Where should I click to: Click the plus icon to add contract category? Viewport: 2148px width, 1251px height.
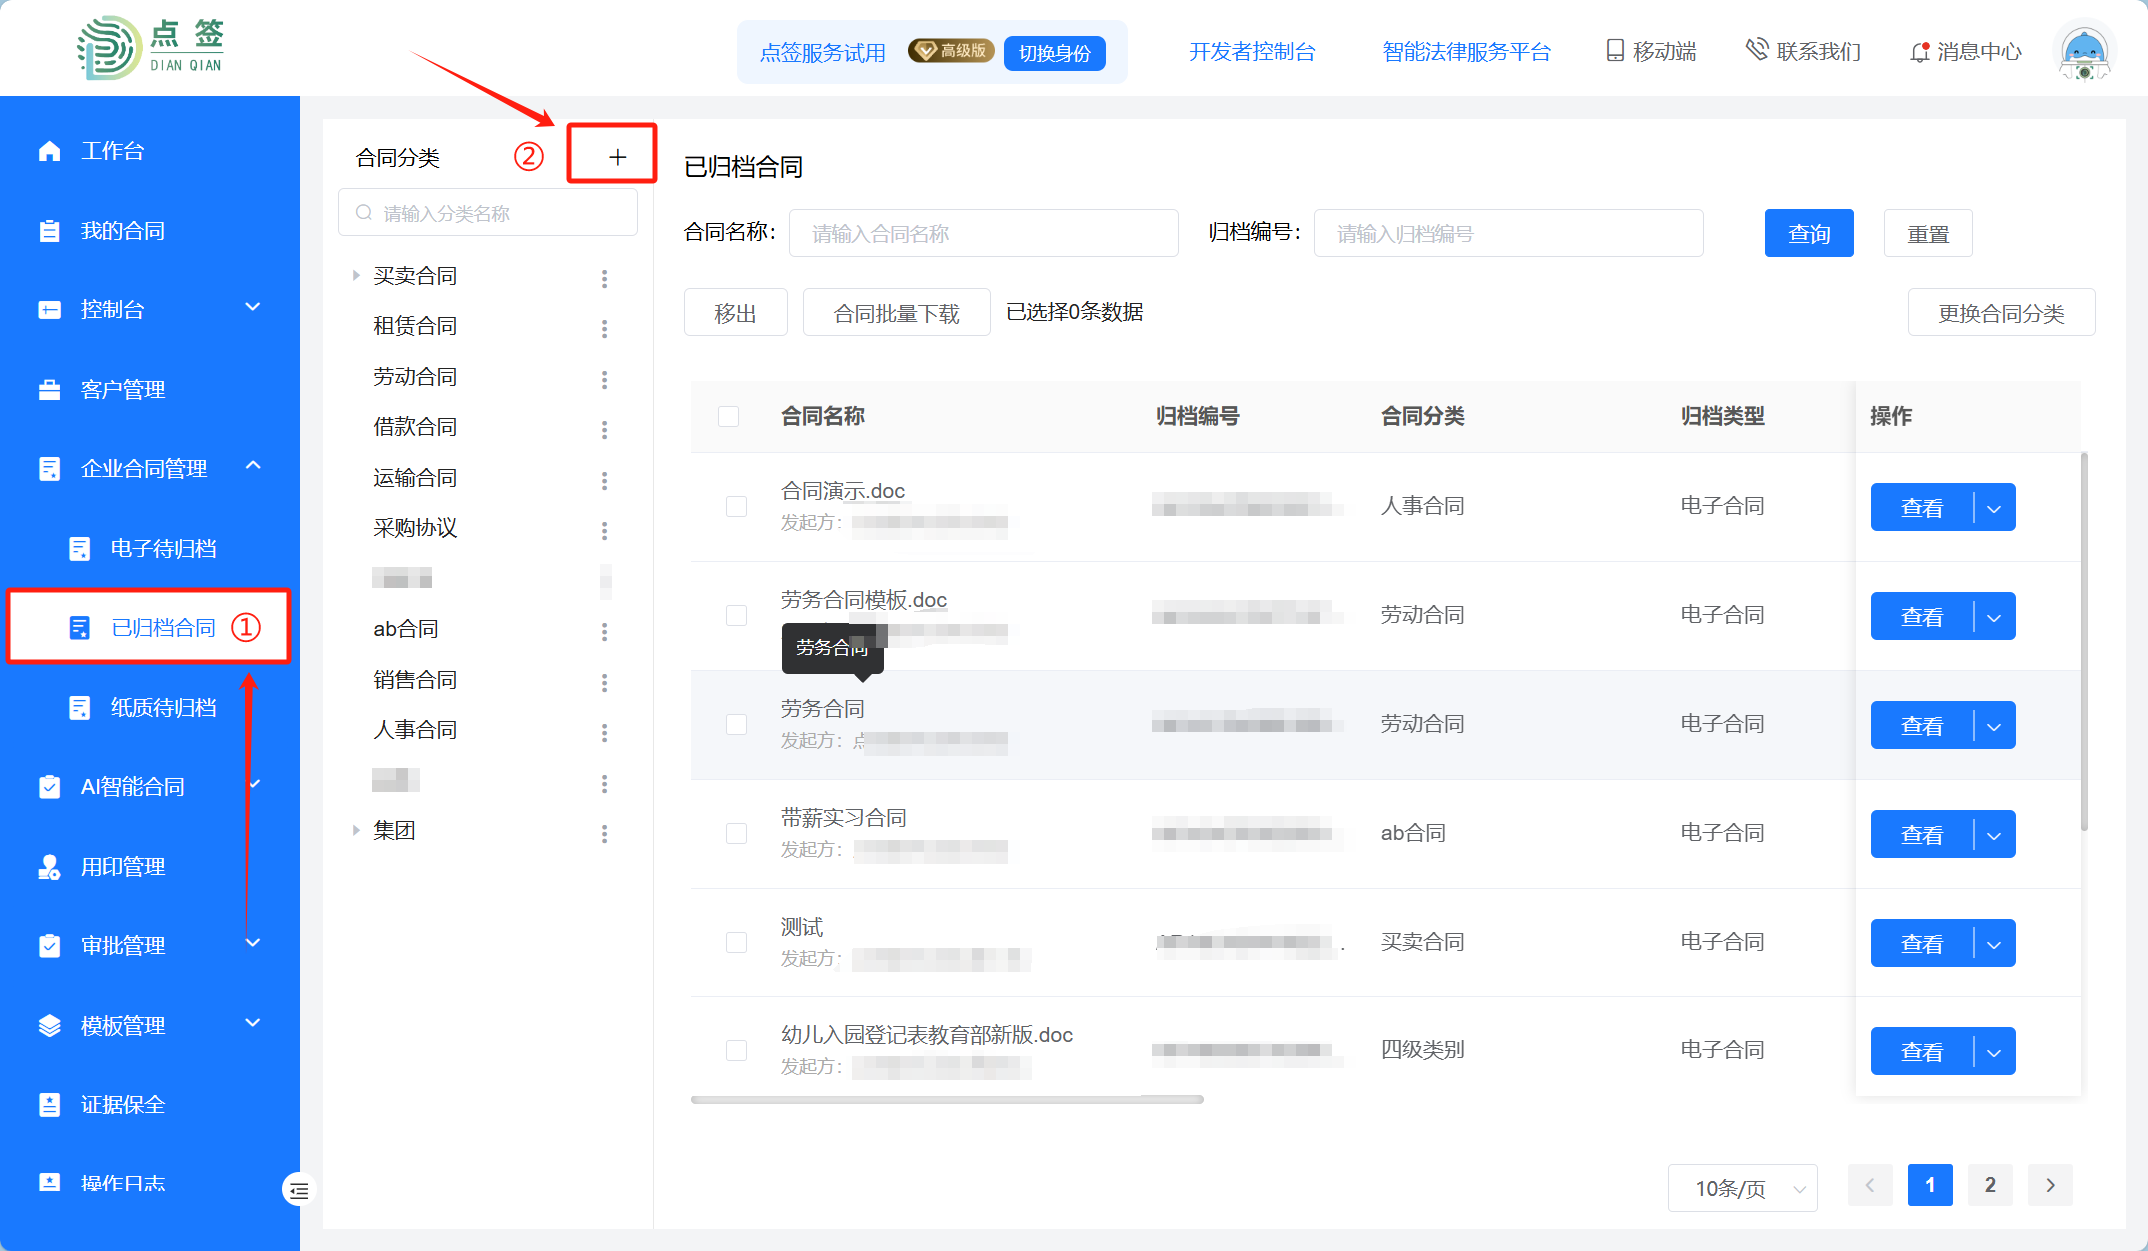617,157
